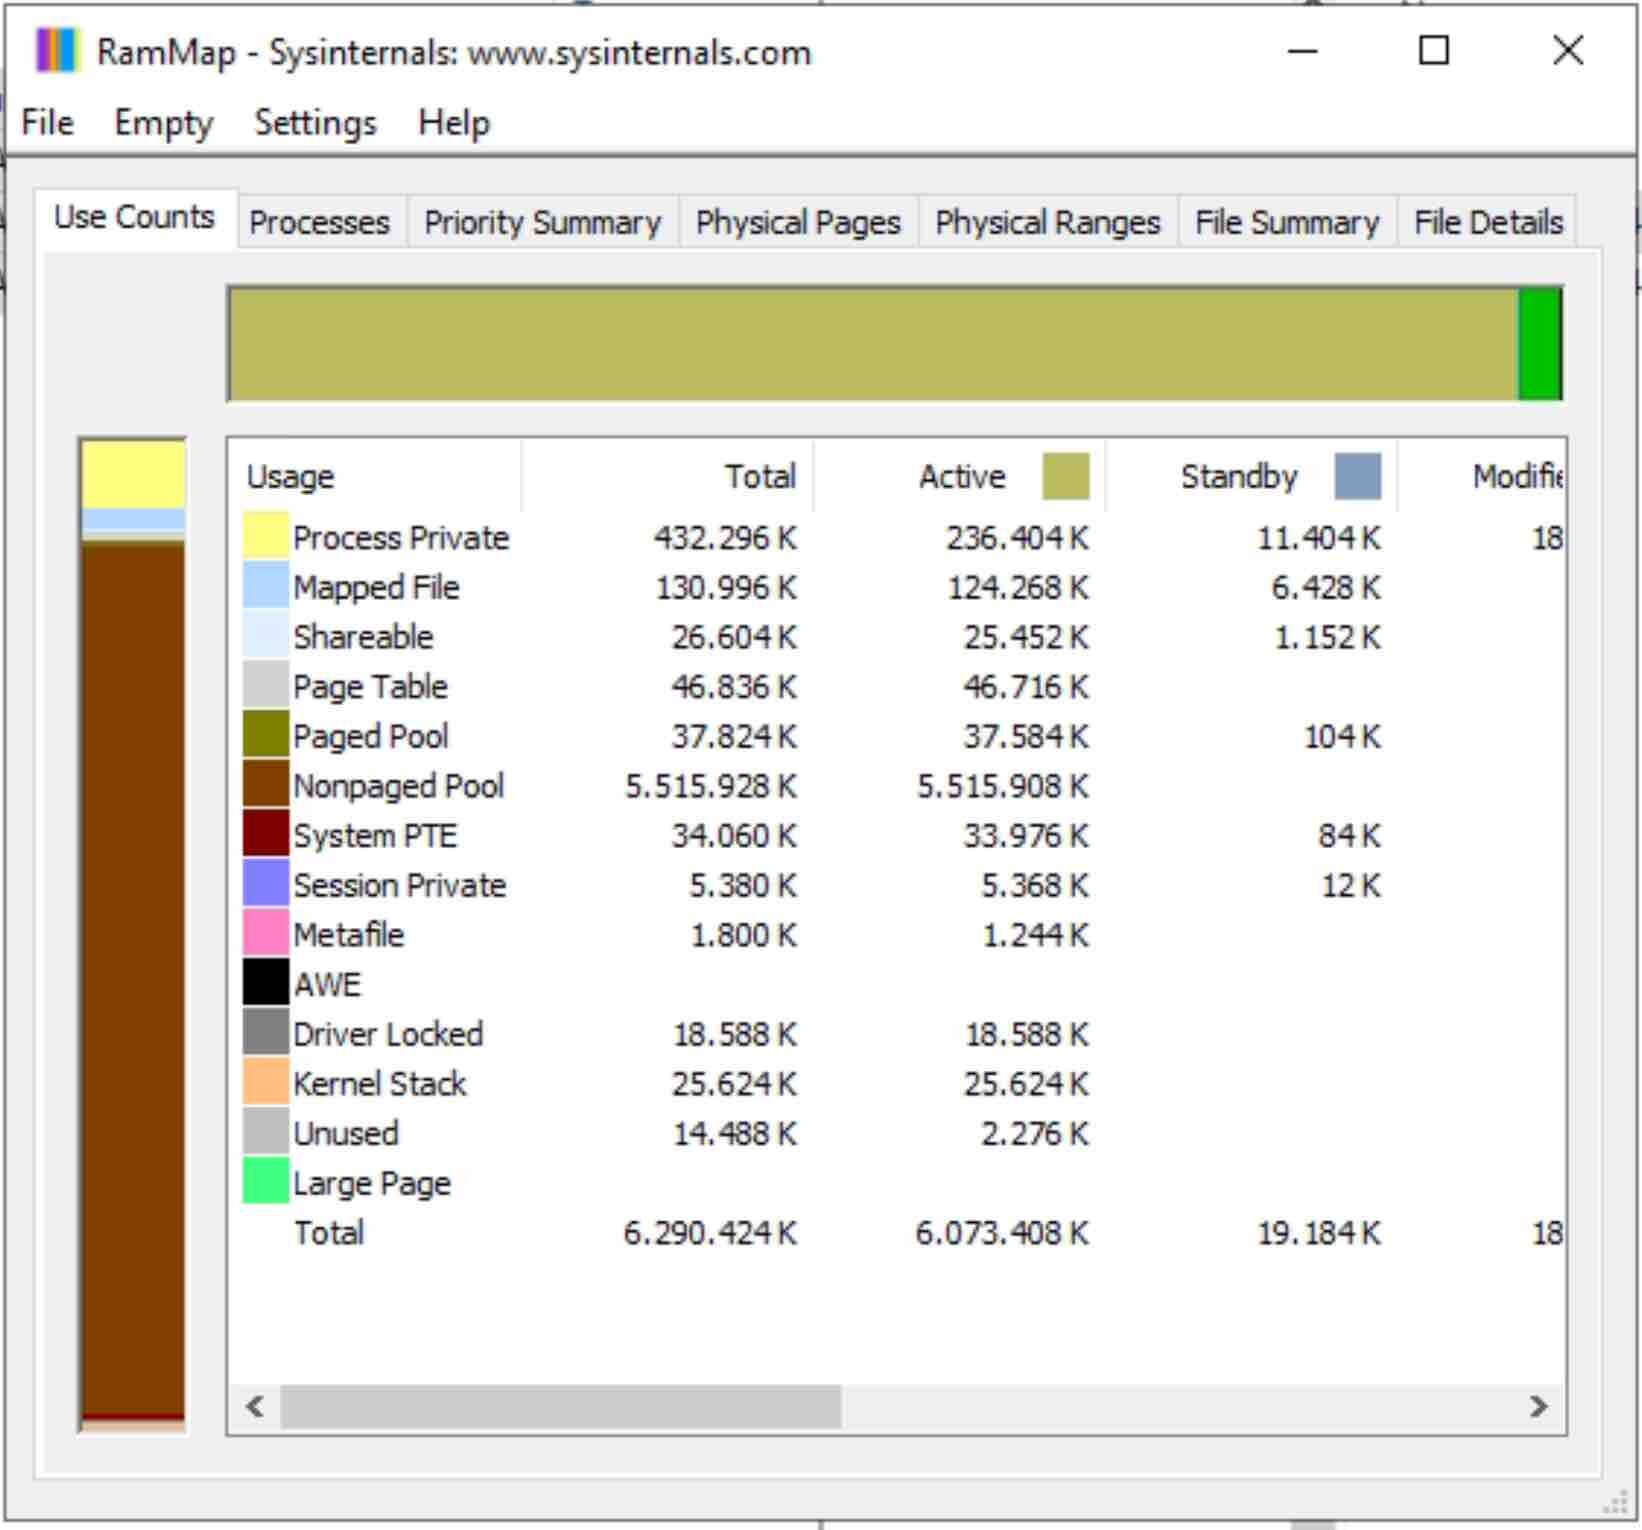1642x1530 pixels.
Task: Click the RamMap app icon in title bar
Action: pyautogui.click(x=55, y=50)
